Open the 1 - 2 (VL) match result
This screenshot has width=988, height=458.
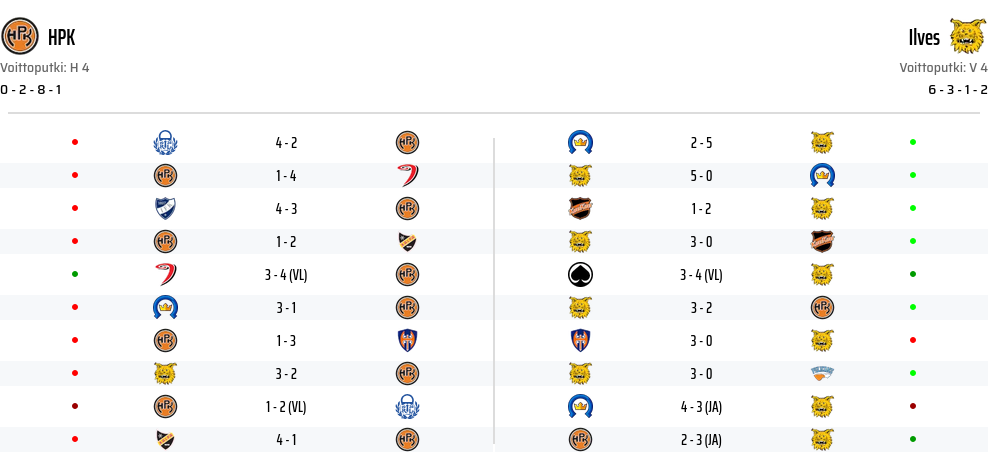286,406
